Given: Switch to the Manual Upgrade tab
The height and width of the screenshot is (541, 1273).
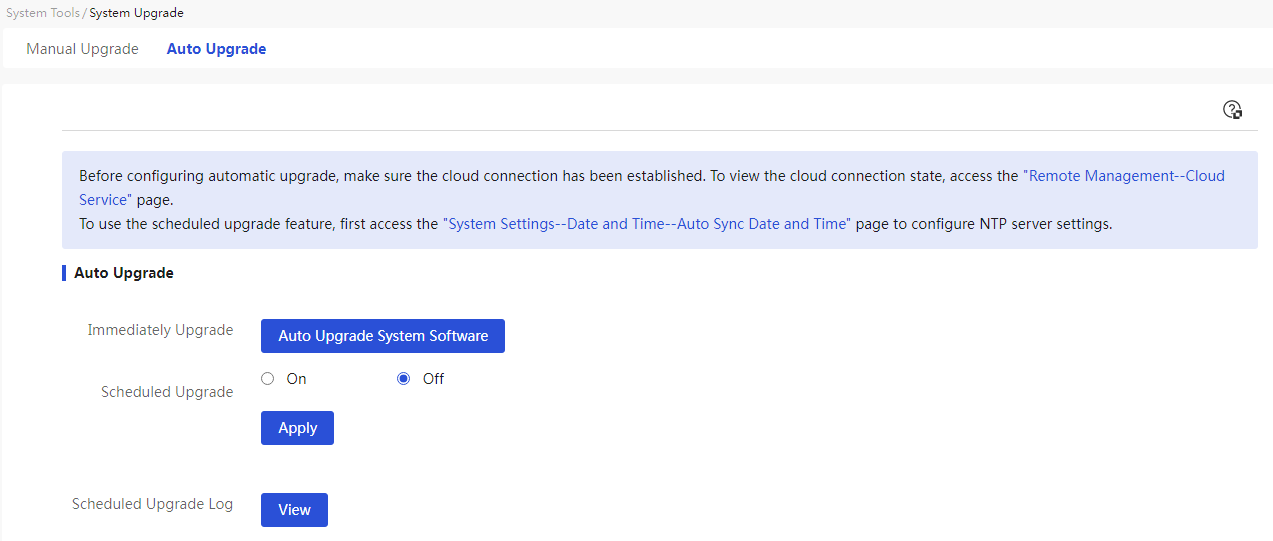Looking at the screenshot, I should point(82,49).
